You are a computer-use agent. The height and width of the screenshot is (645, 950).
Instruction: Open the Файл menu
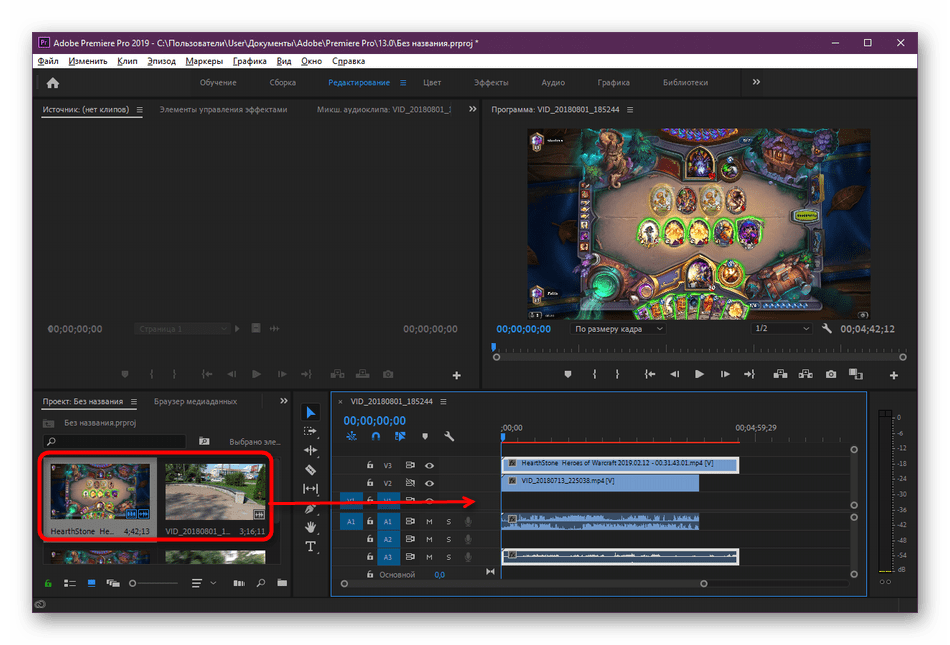[48, 61]
